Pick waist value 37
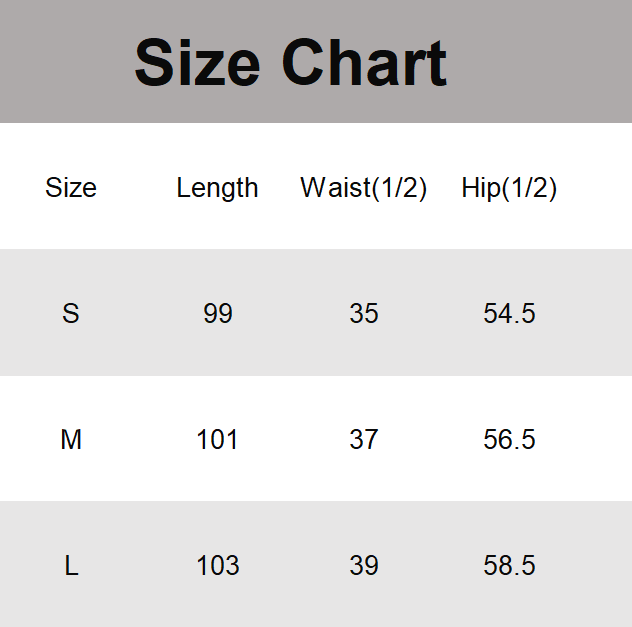The width and height of the screenshot is (632, 627). coord(364,440)
